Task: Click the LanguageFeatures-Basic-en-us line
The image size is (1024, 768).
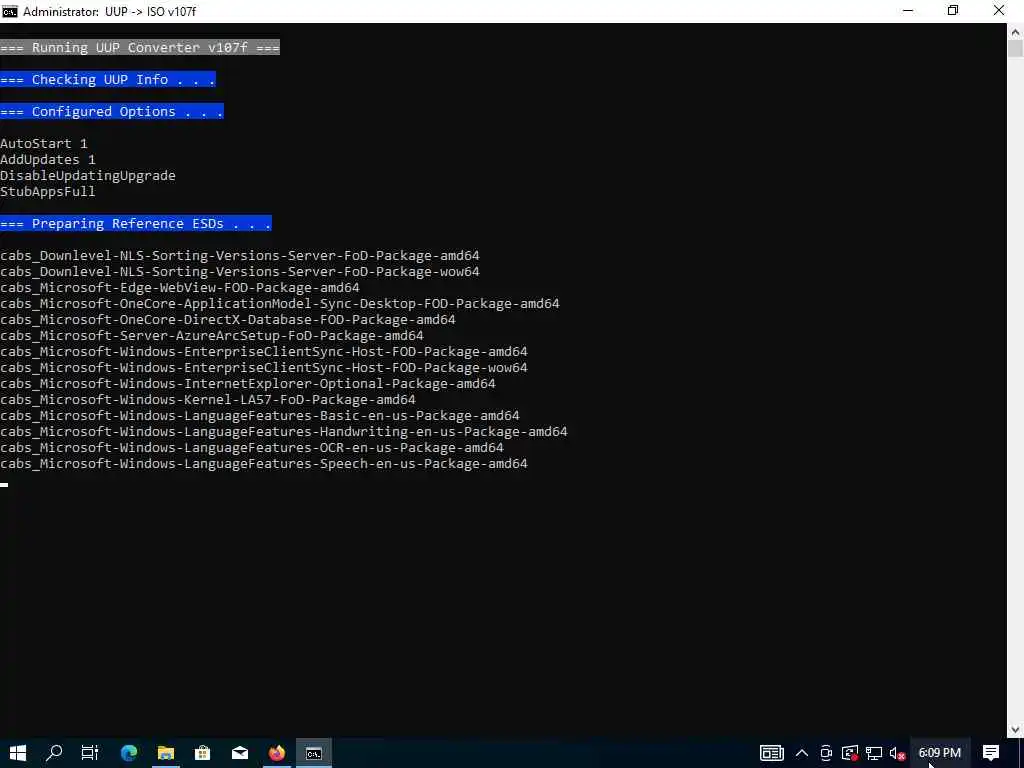Action: [x=260, y=415]
